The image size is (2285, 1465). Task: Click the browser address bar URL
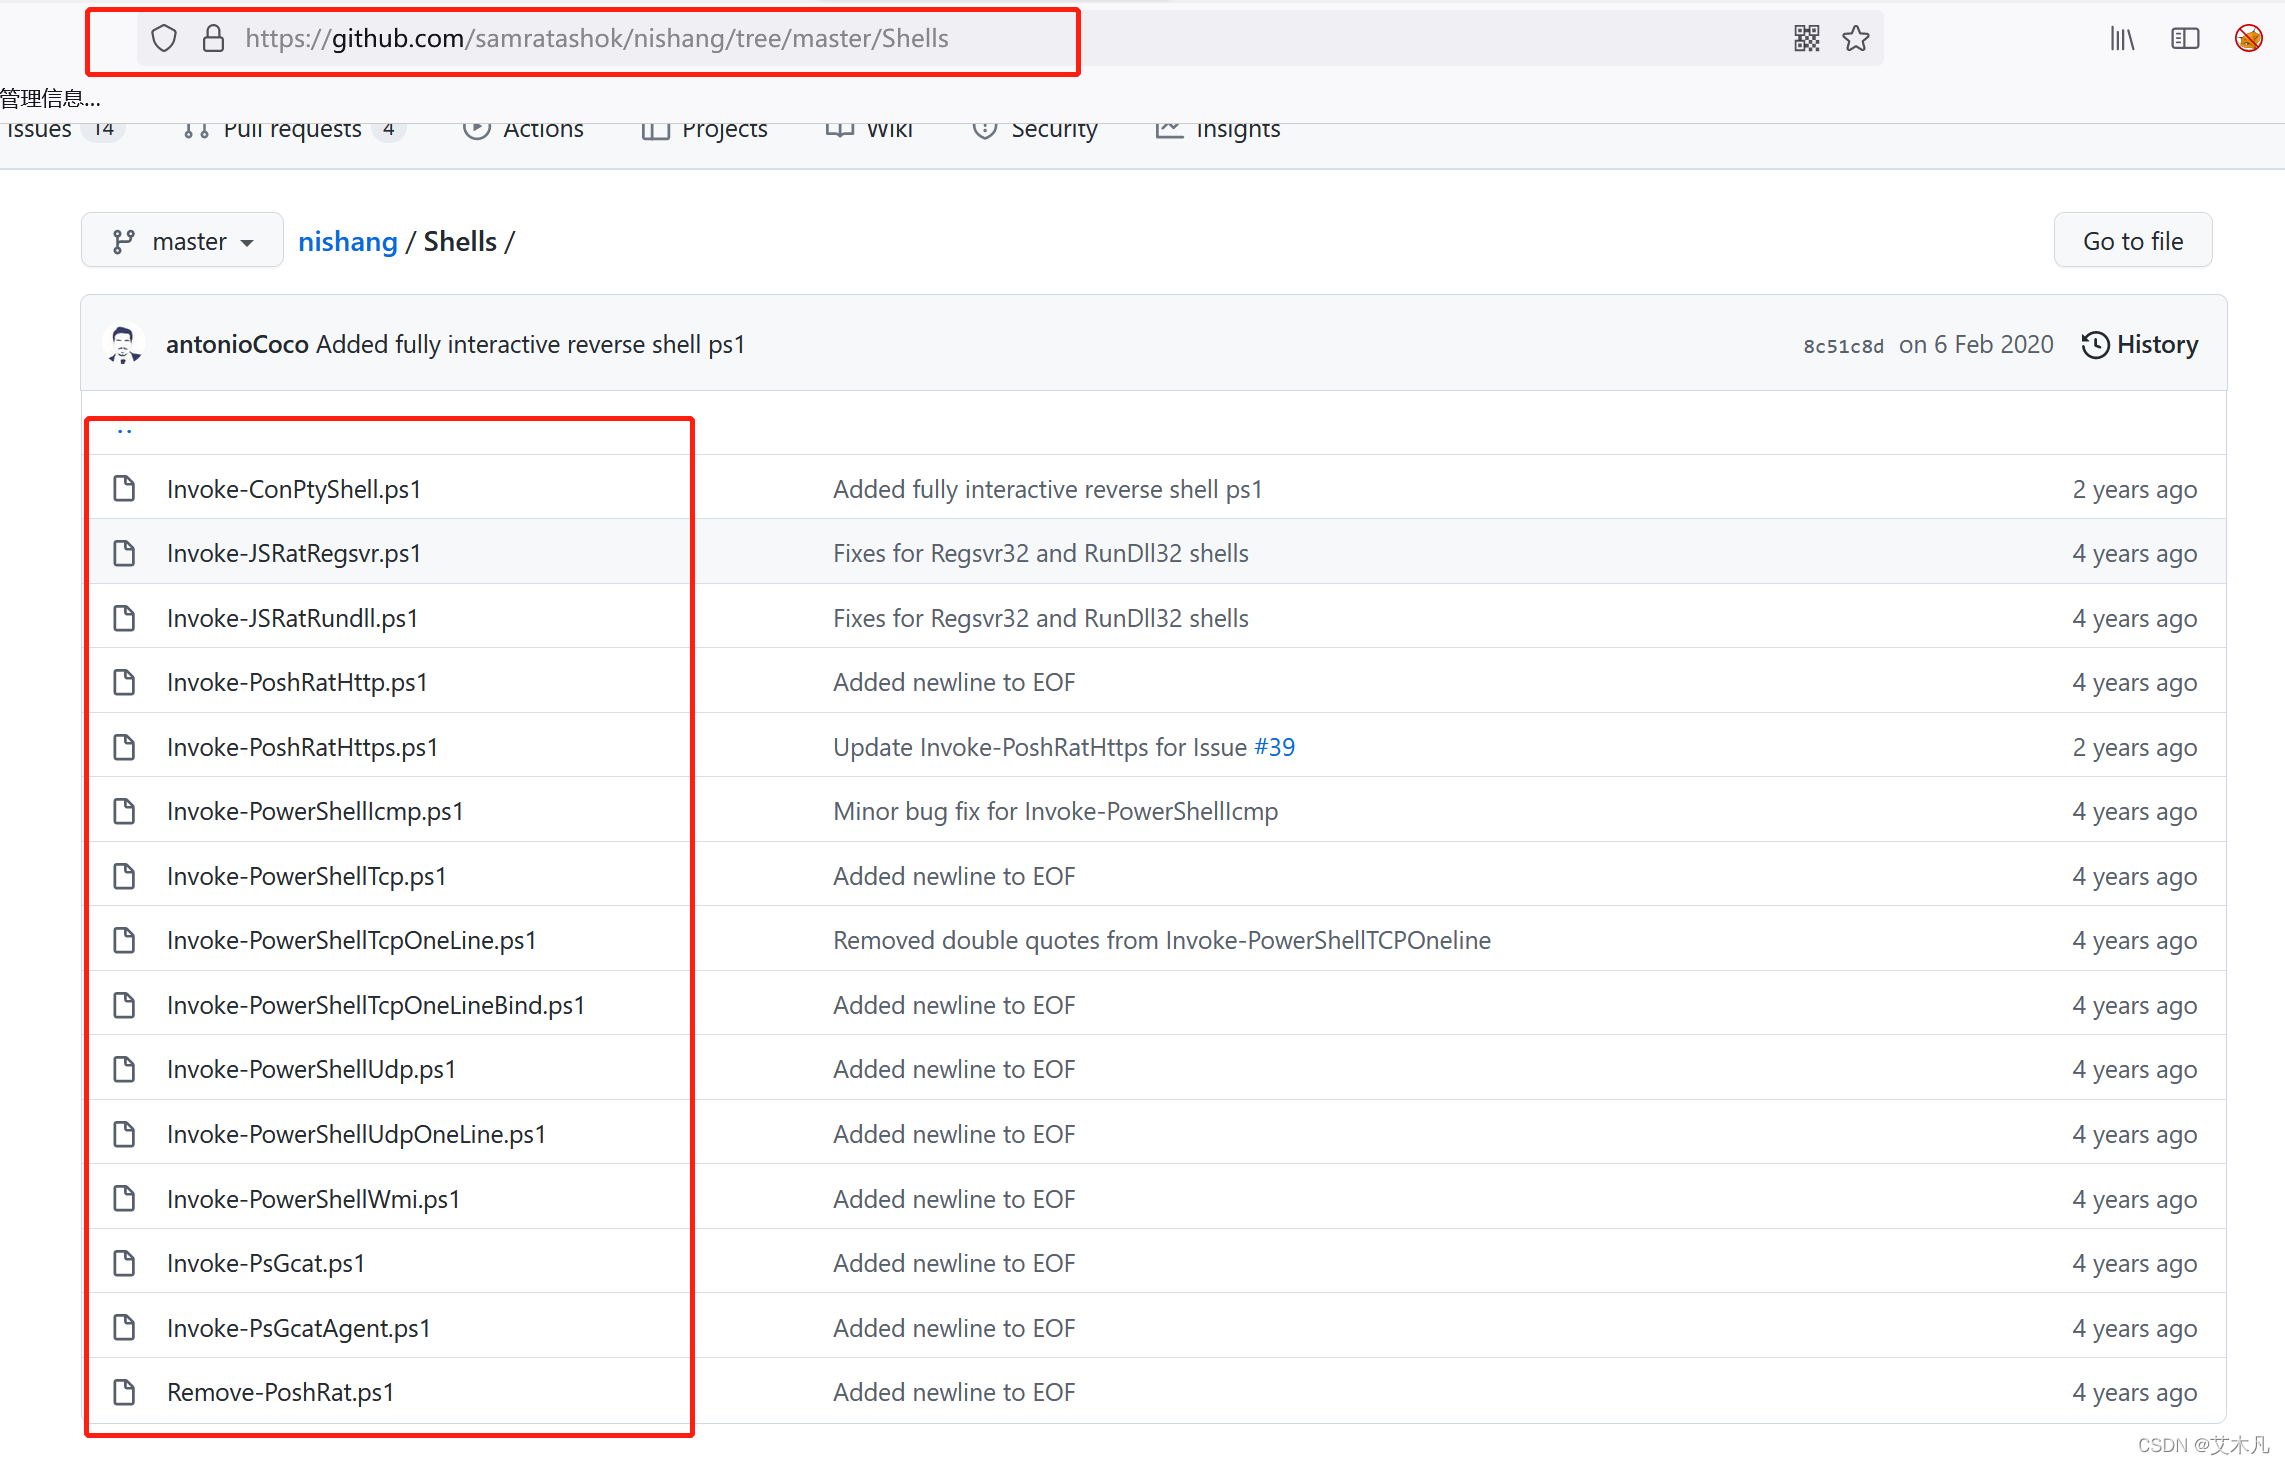[x=597, y=39]
